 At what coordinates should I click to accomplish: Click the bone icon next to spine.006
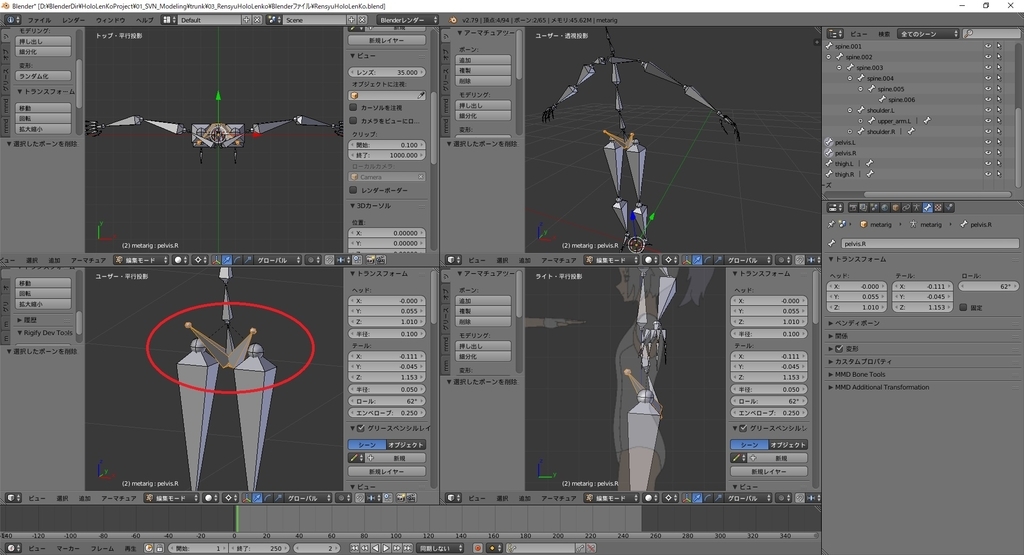pos(882,100)
